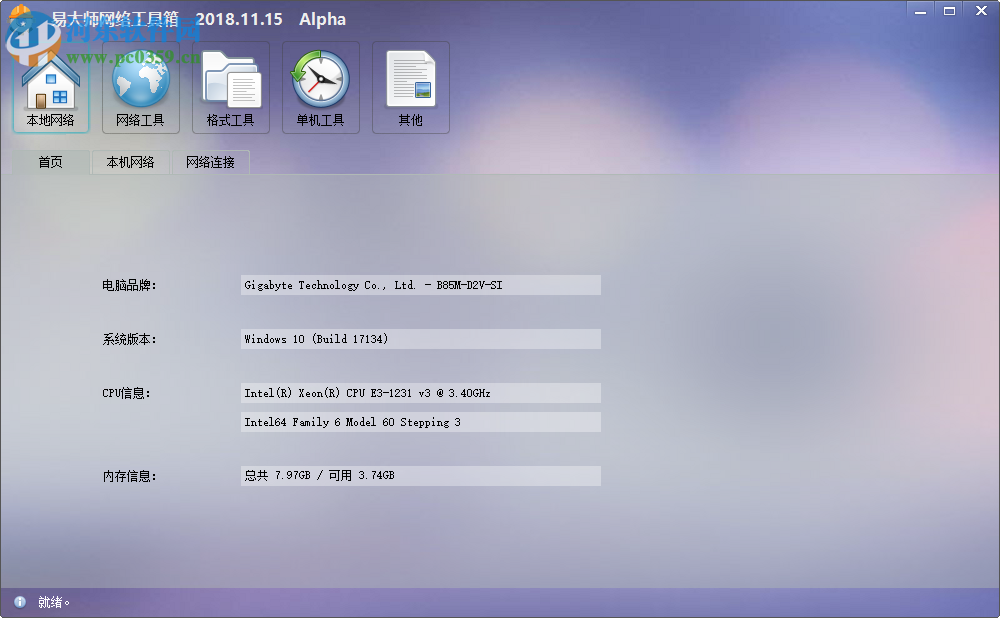The width and height of the screenshot is (1000, 618).
Task: Switch to the 网络连接 tab
Action: click(x=210, y=162)
